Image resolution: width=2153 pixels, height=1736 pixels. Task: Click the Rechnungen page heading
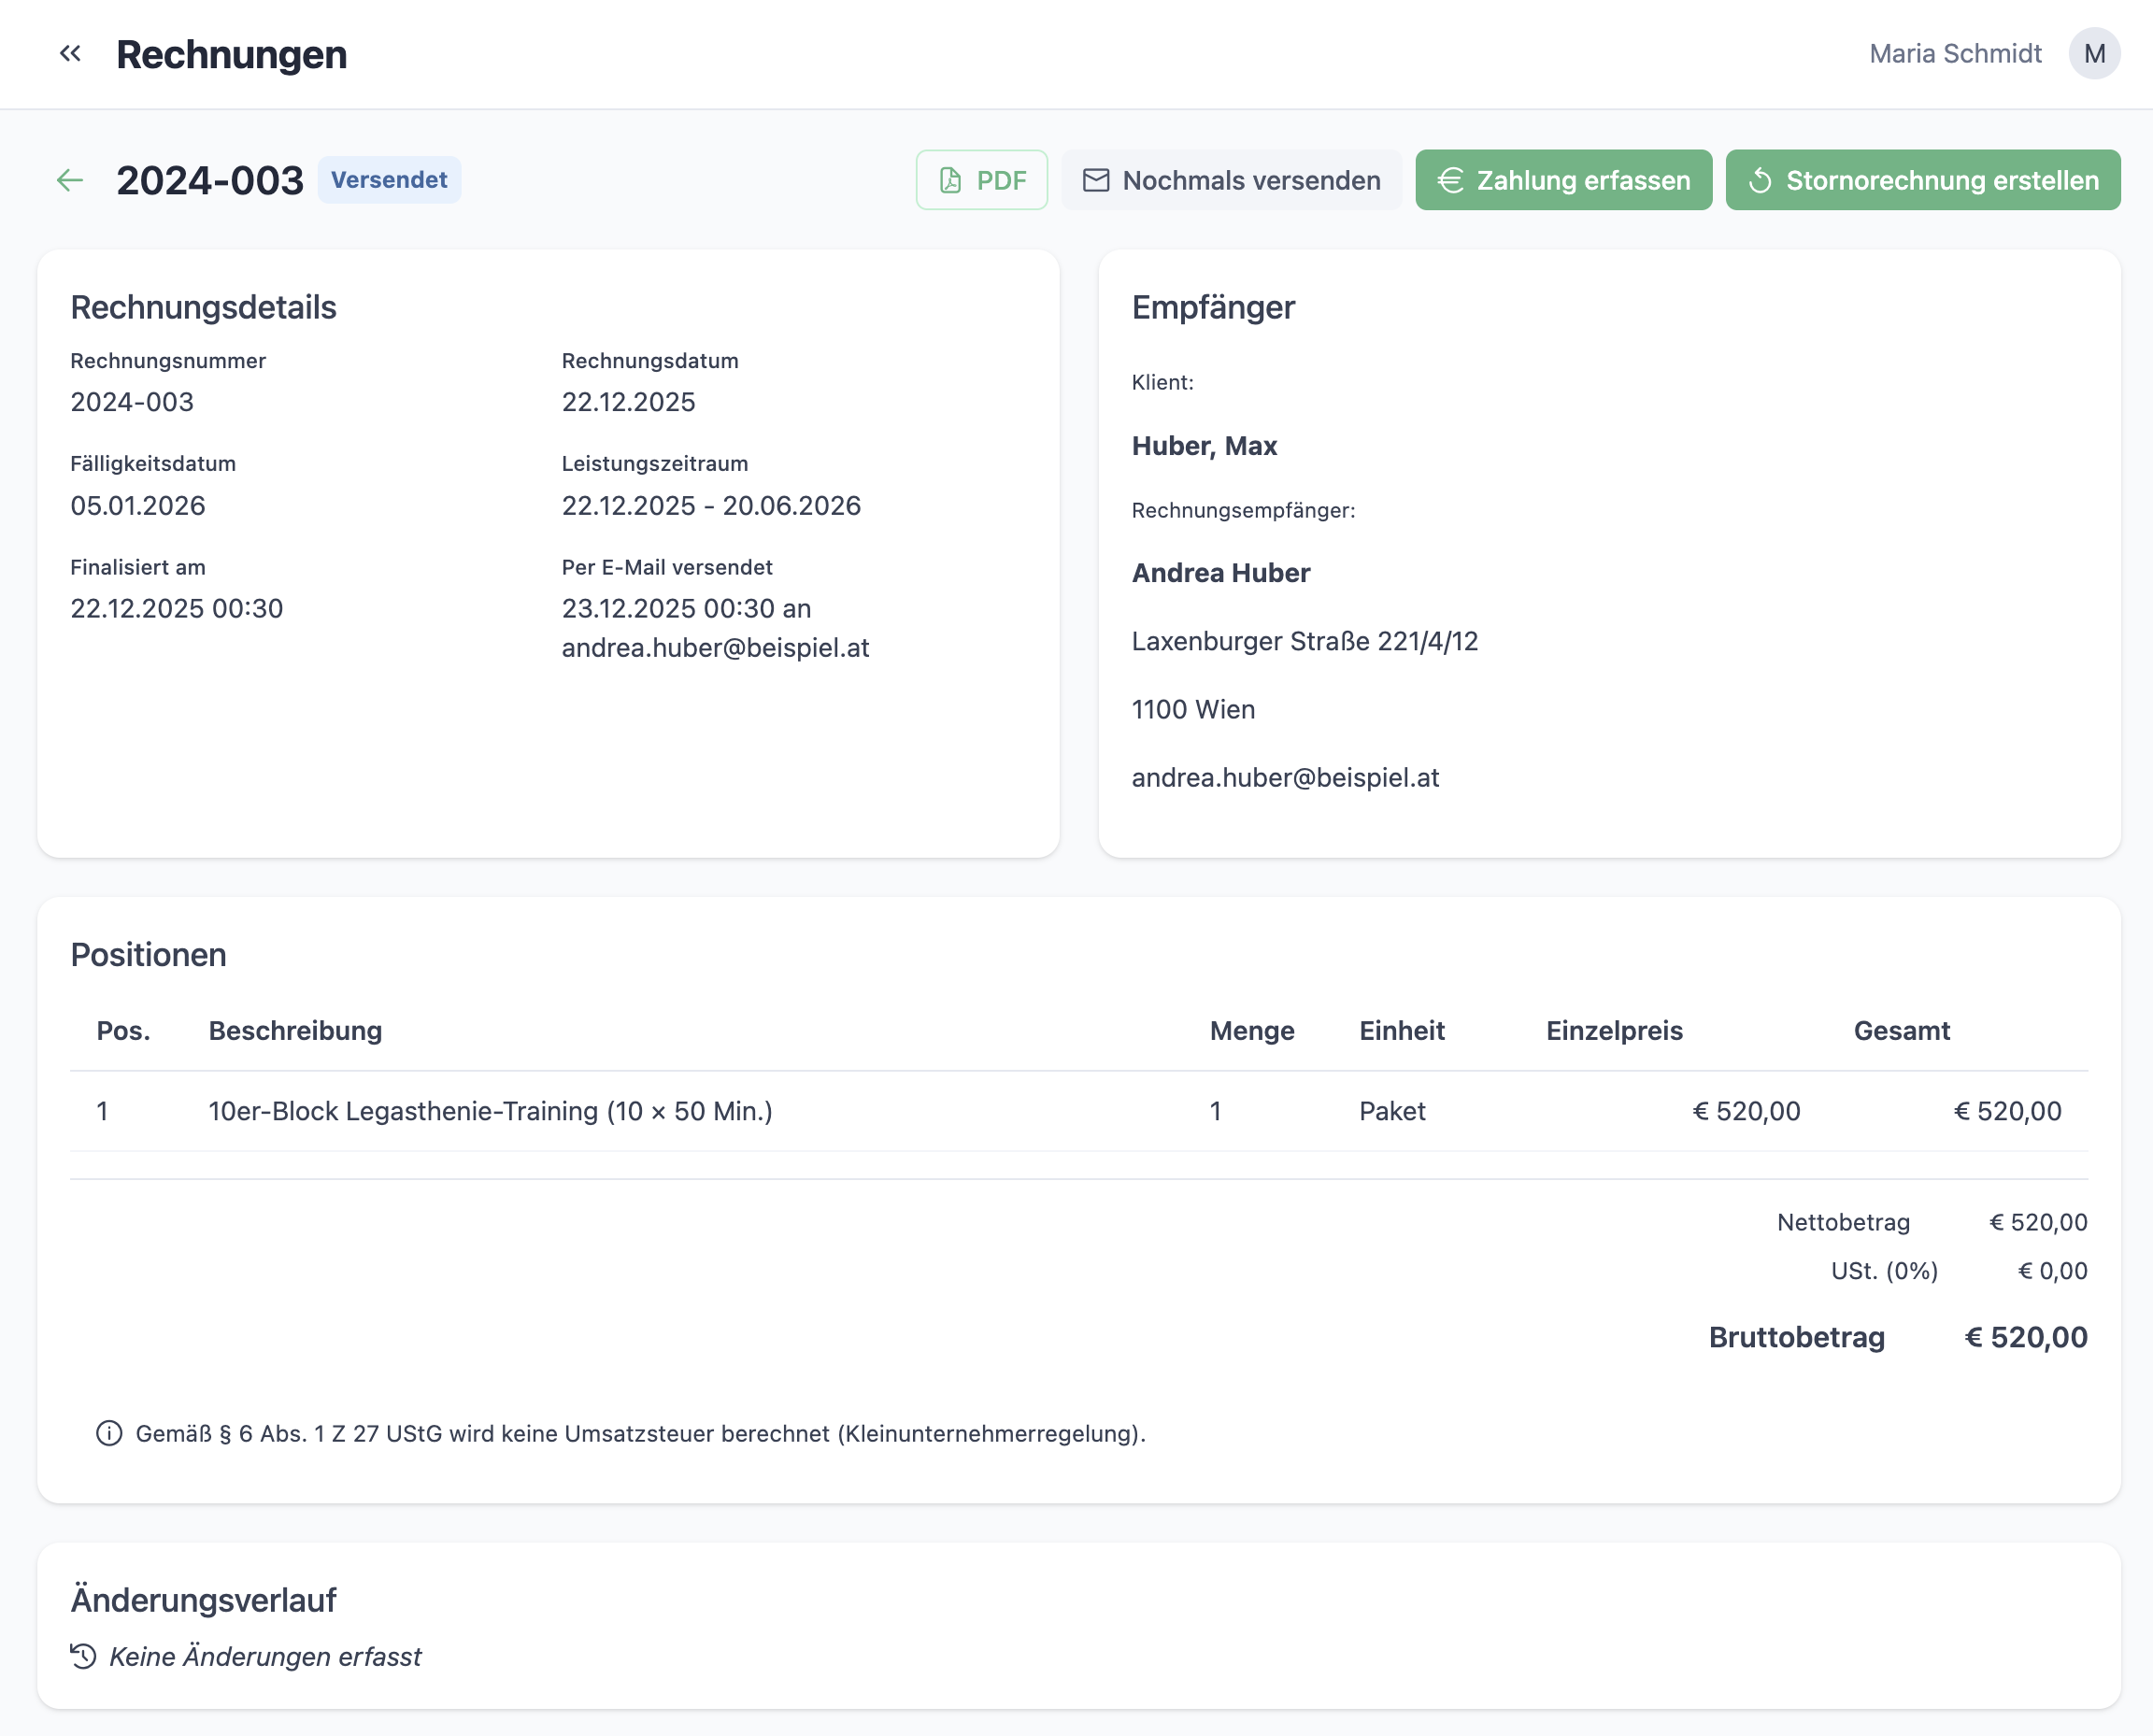(x=231, y=54)
